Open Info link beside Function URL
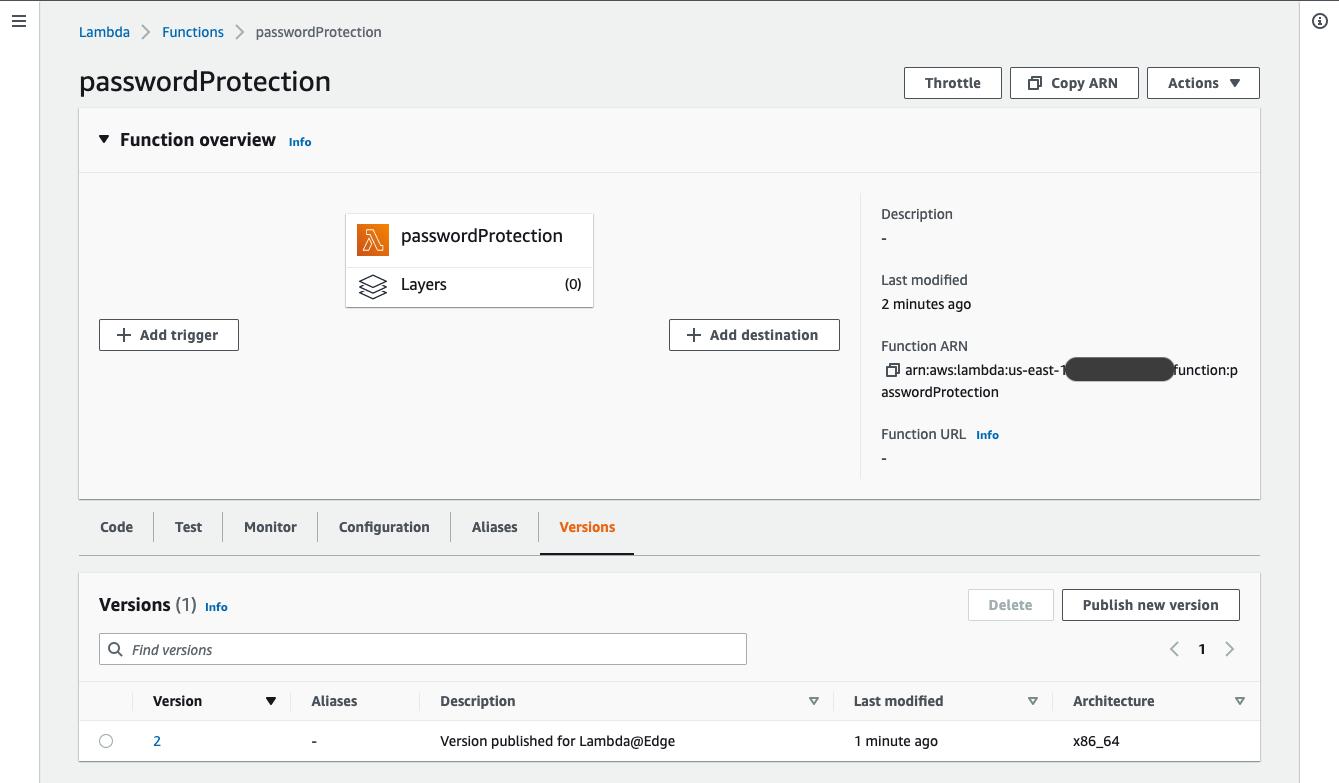1339x783 pixels. 987,435
